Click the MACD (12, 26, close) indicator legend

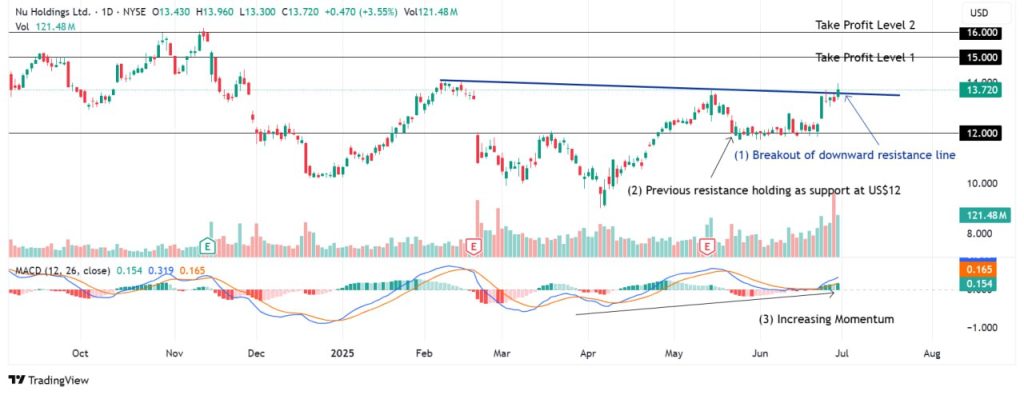click(x=60, y=269)
